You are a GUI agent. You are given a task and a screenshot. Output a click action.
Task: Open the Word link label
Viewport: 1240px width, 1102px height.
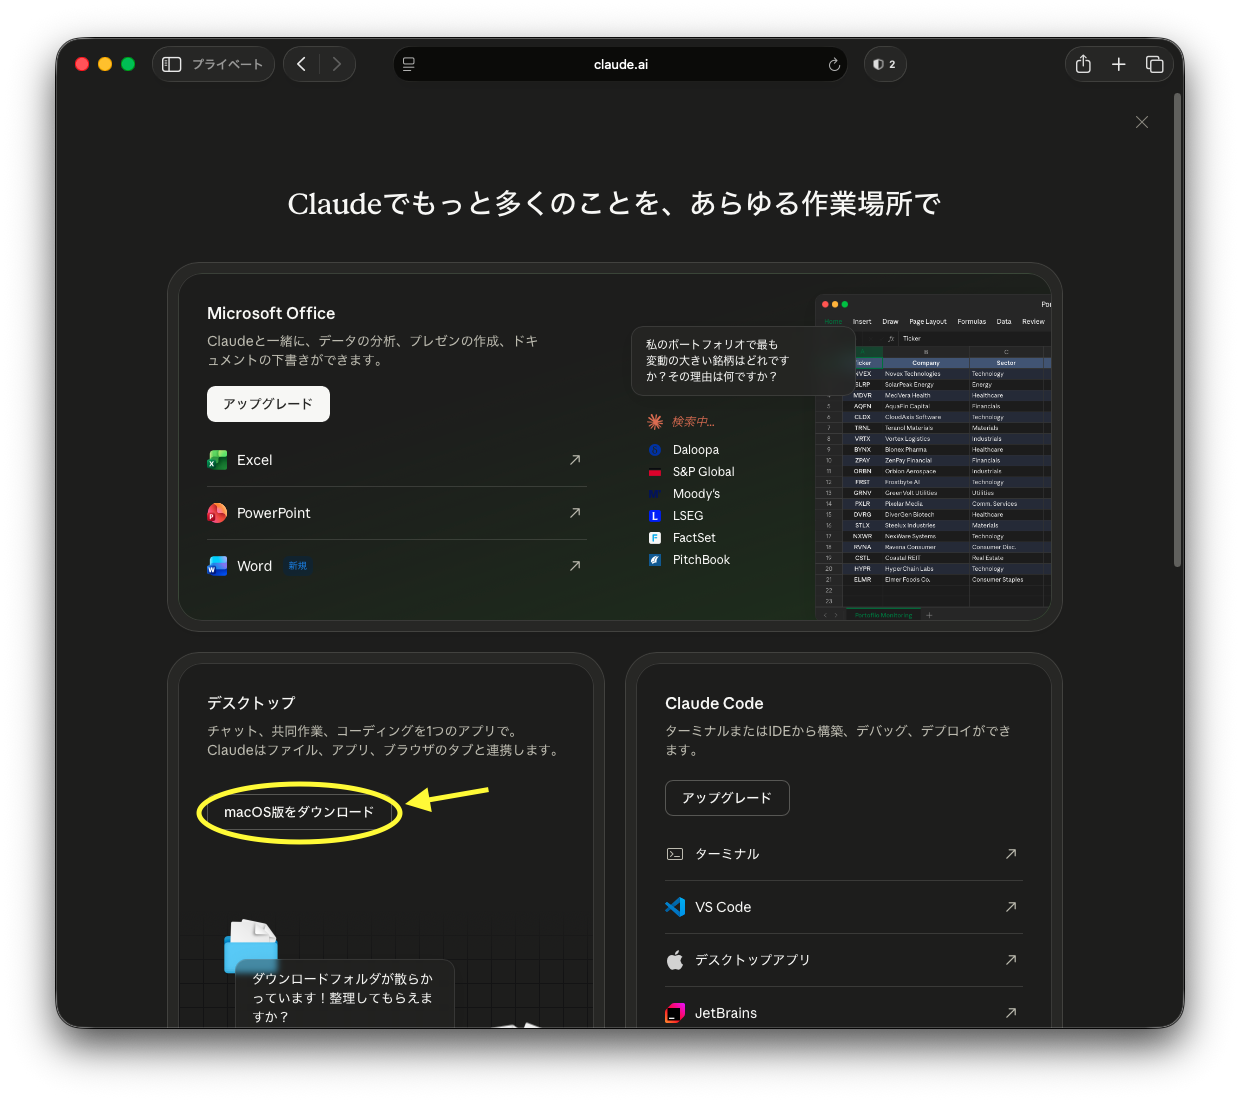point(254,566)
